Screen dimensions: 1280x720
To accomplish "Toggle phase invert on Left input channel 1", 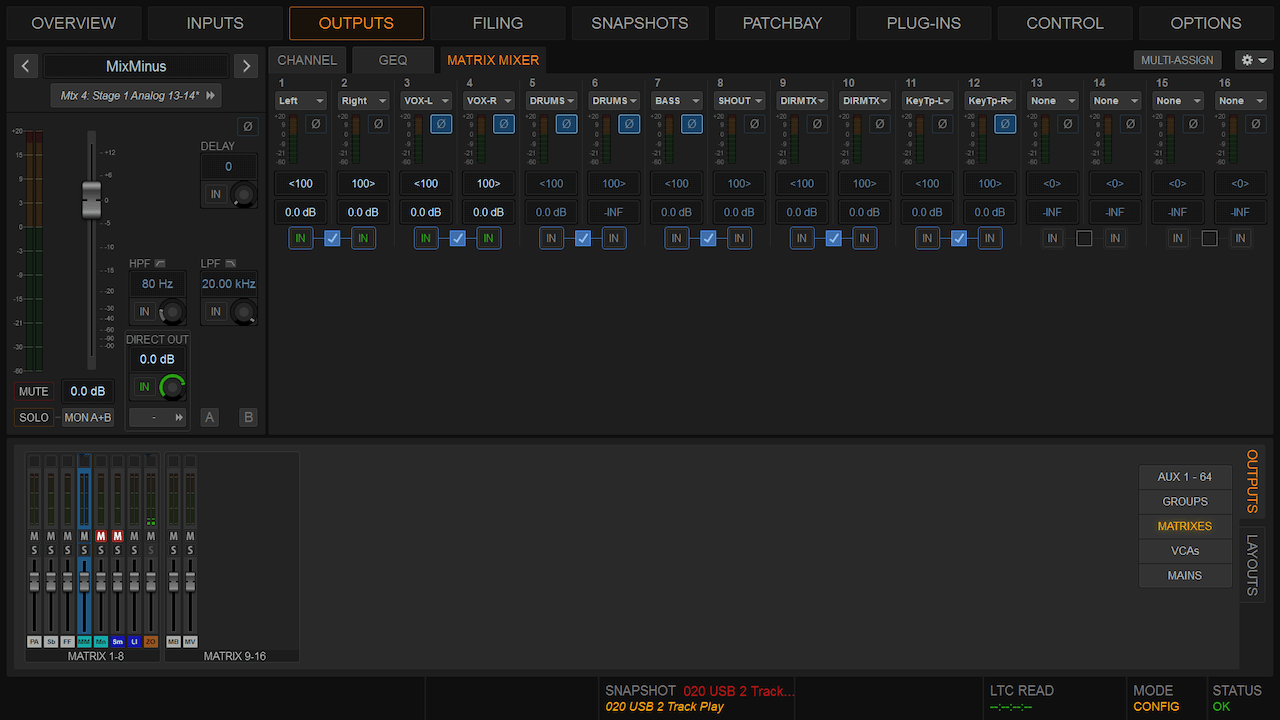I will click(x=316, y=124).
